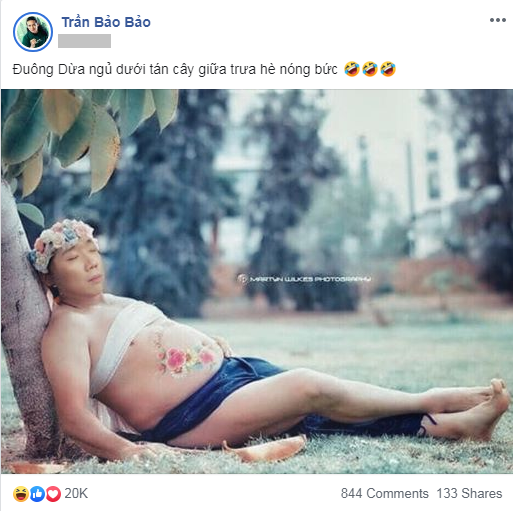Screen dimensions: 513x511
Task: Click the last laughing emoji in the caption
Action: (x=388, y=69)
